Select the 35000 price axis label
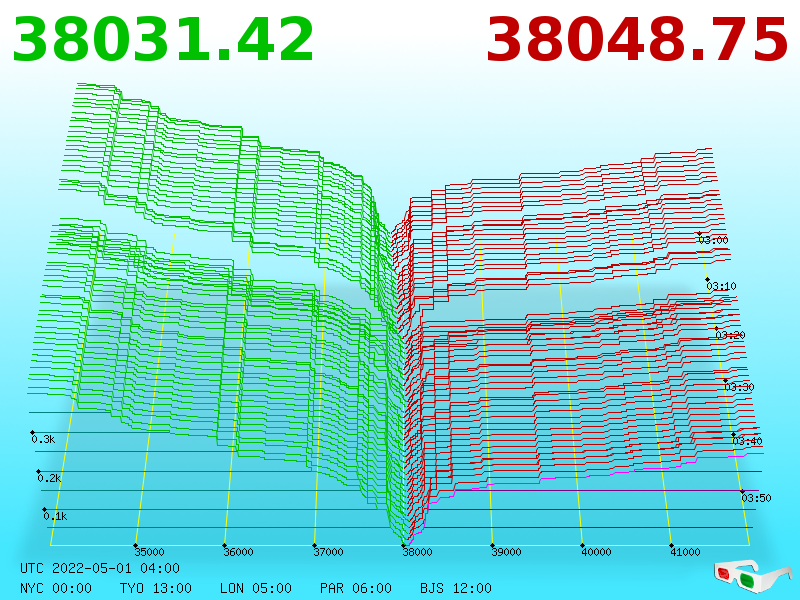The height and width of the screenshot is (600, 800). pos(149,552)
